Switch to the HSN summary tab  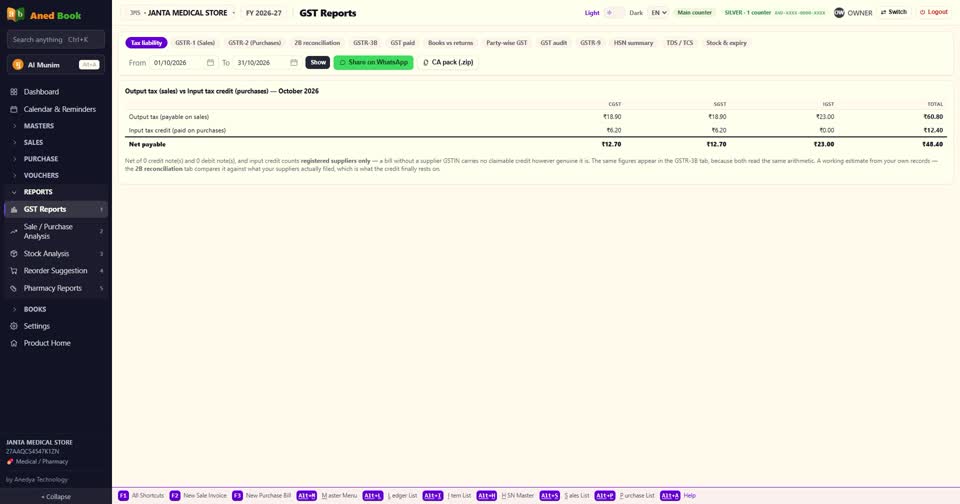(x=634, y=43)
